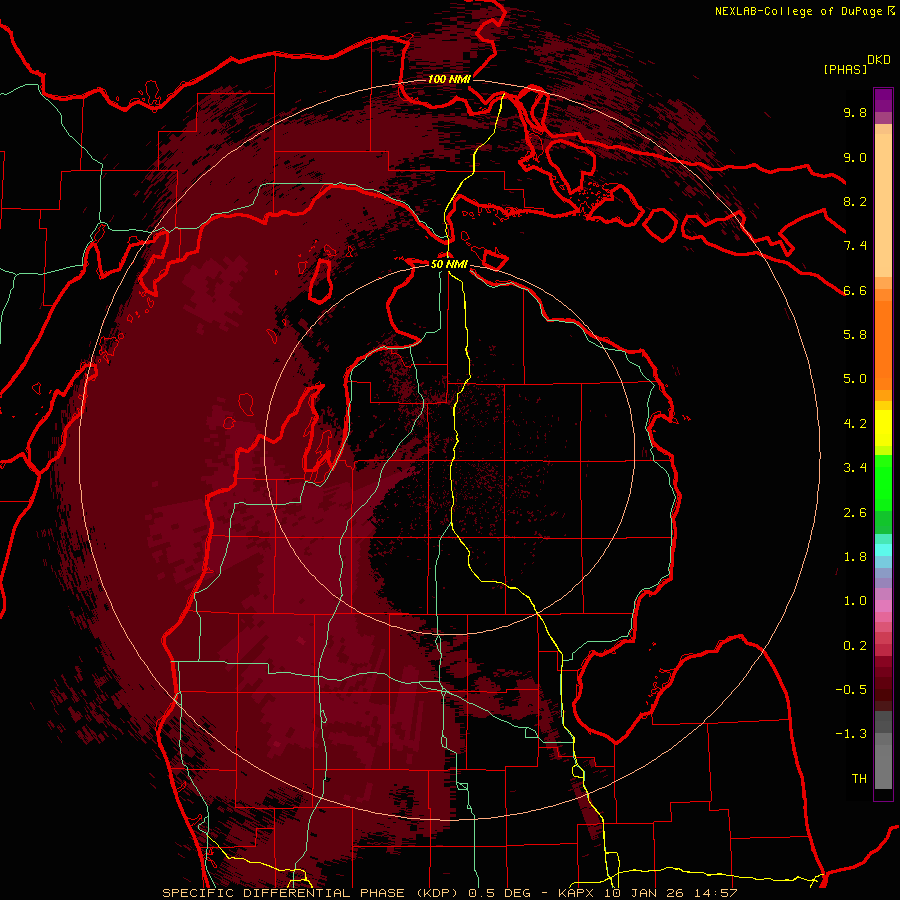Select the 3.4 legend value
Viewport: 900px width, 900px height.
[x=855, y=468]
